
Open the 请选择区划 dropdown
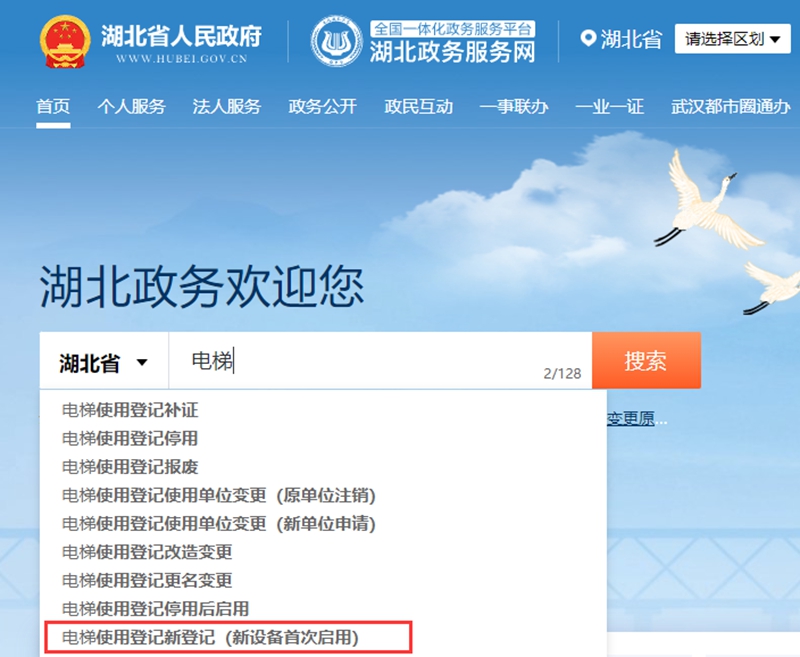pos(733,39)
